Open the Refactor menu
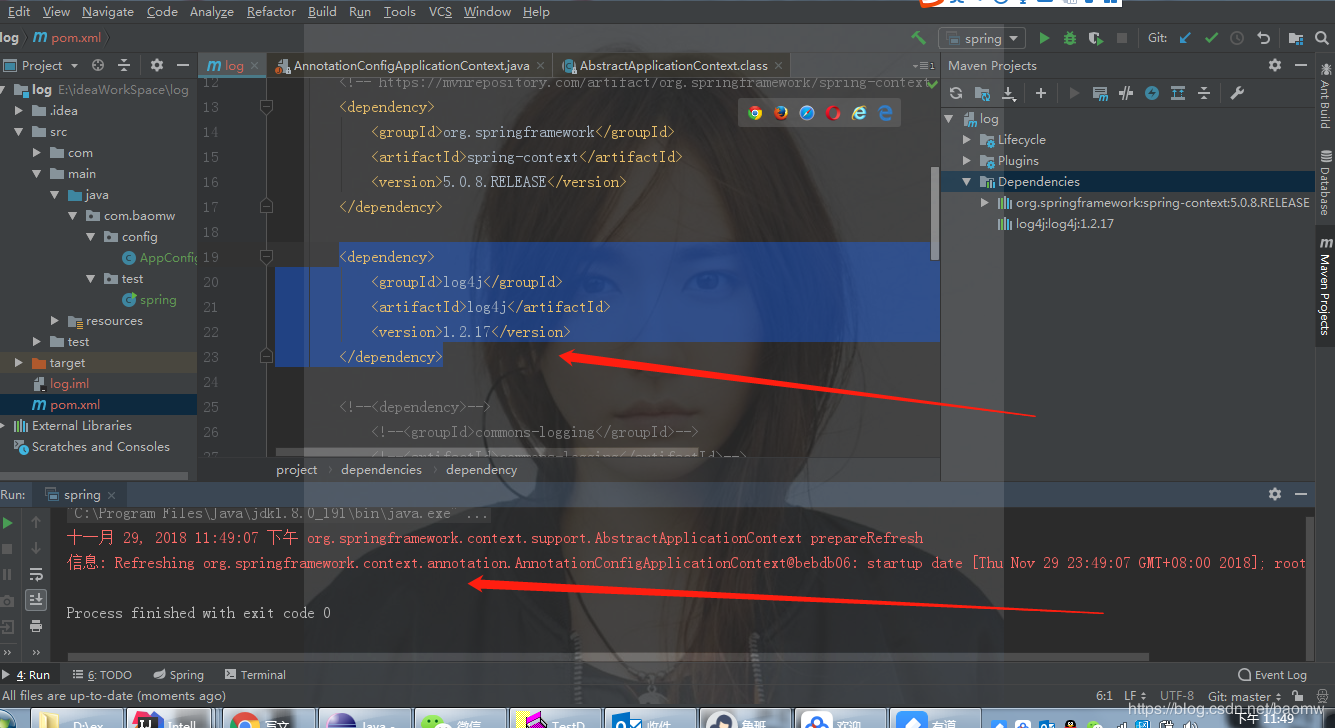The image size is (1335, 728). coord(271,12)
